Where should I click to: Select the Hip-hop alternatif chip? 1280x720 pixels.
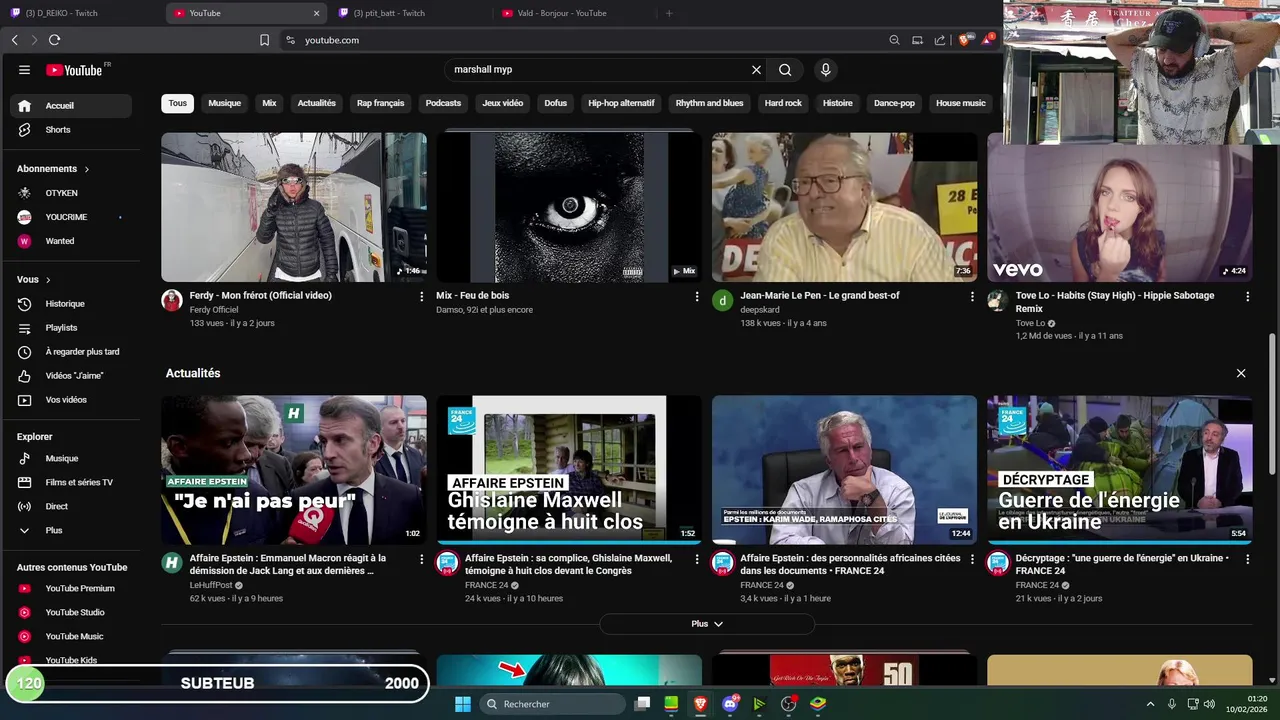point(621,103)
